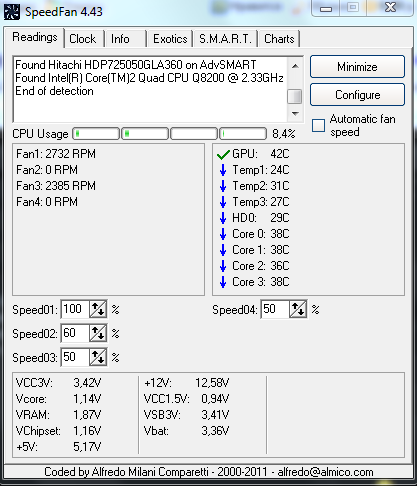Click the Speed02 spinner arrows

click(x=98, y=333)
